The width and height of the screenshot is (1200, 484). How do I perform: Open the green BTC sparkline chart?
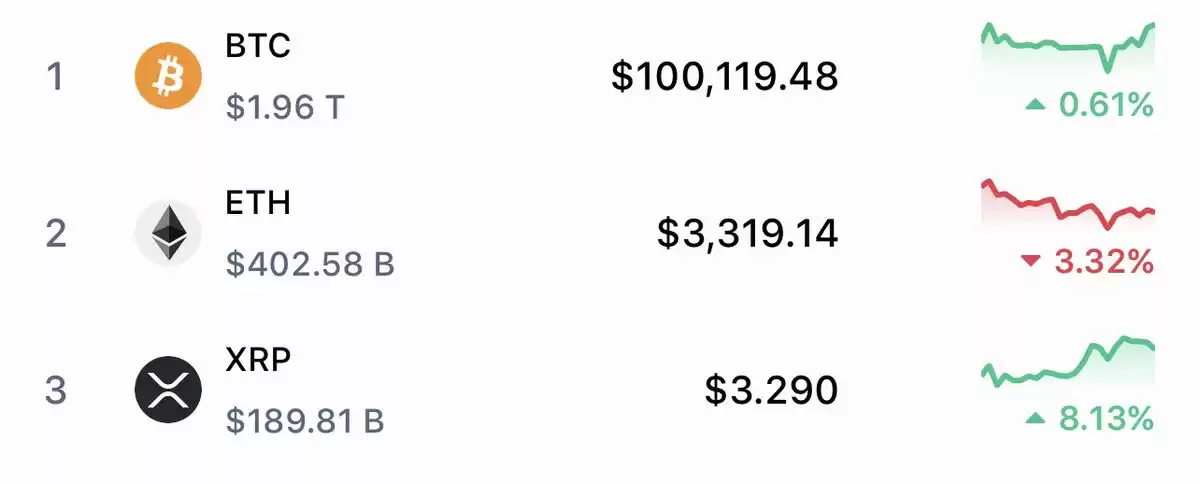[1068, 50]
